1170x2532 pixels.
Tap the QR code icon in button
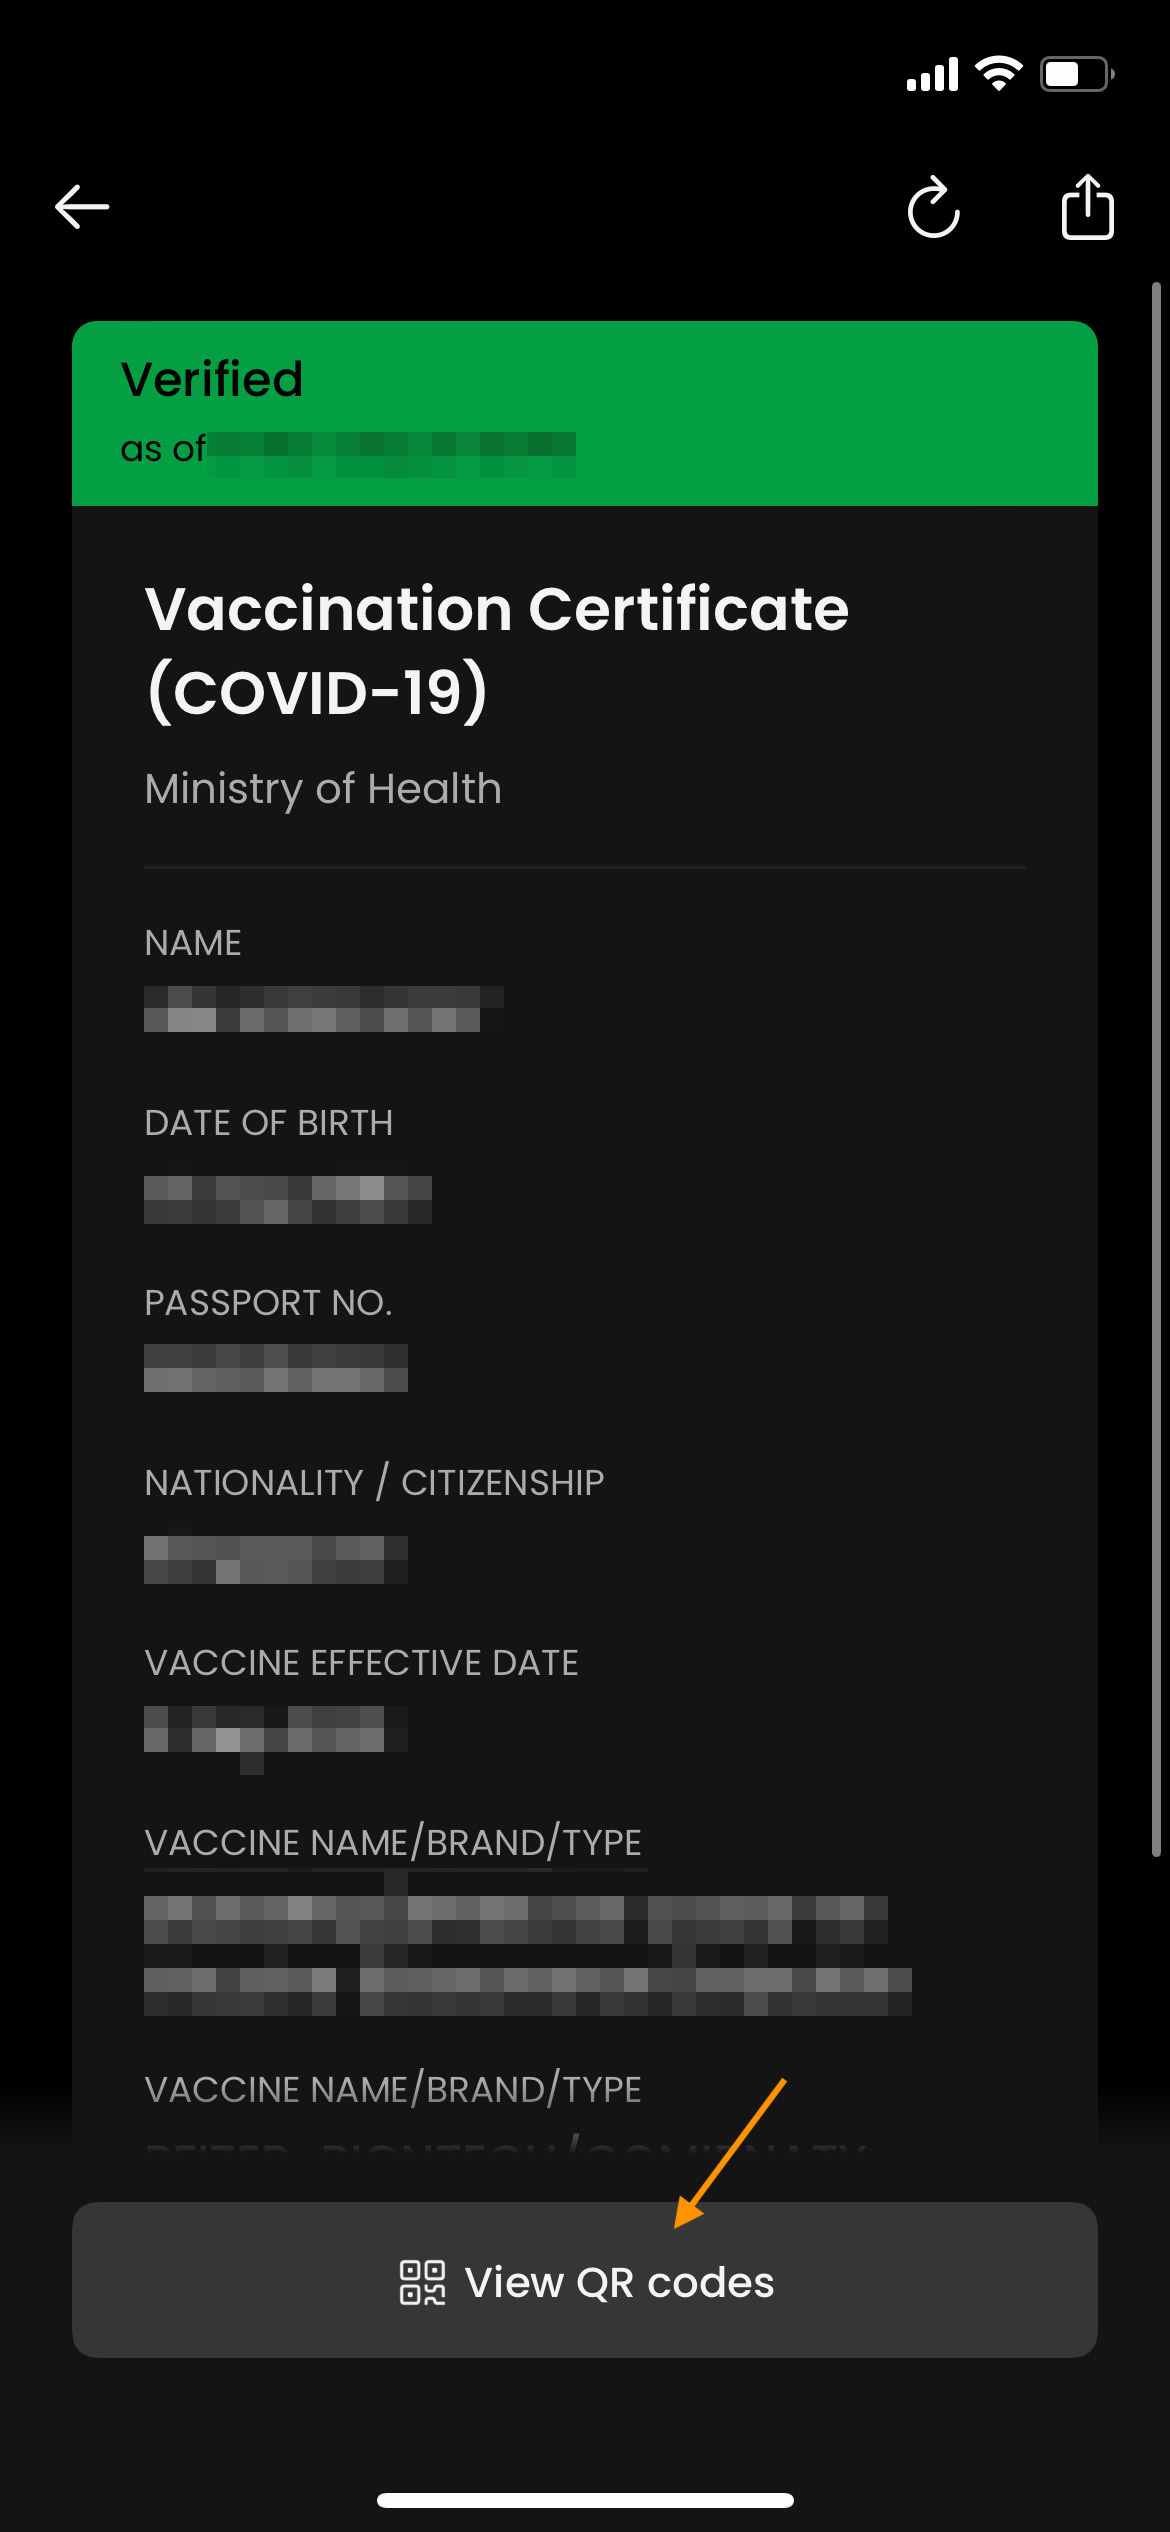422,2282
